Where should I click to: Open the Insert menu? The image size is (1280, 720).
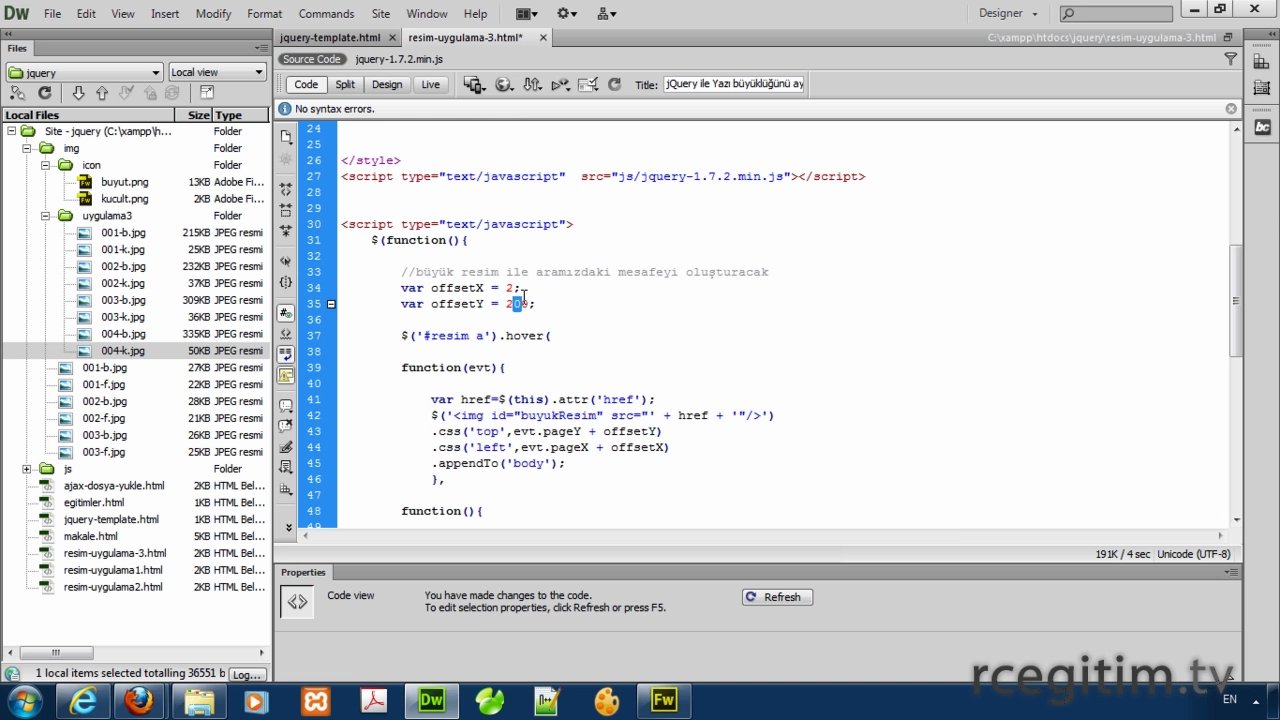pos(165,14)
